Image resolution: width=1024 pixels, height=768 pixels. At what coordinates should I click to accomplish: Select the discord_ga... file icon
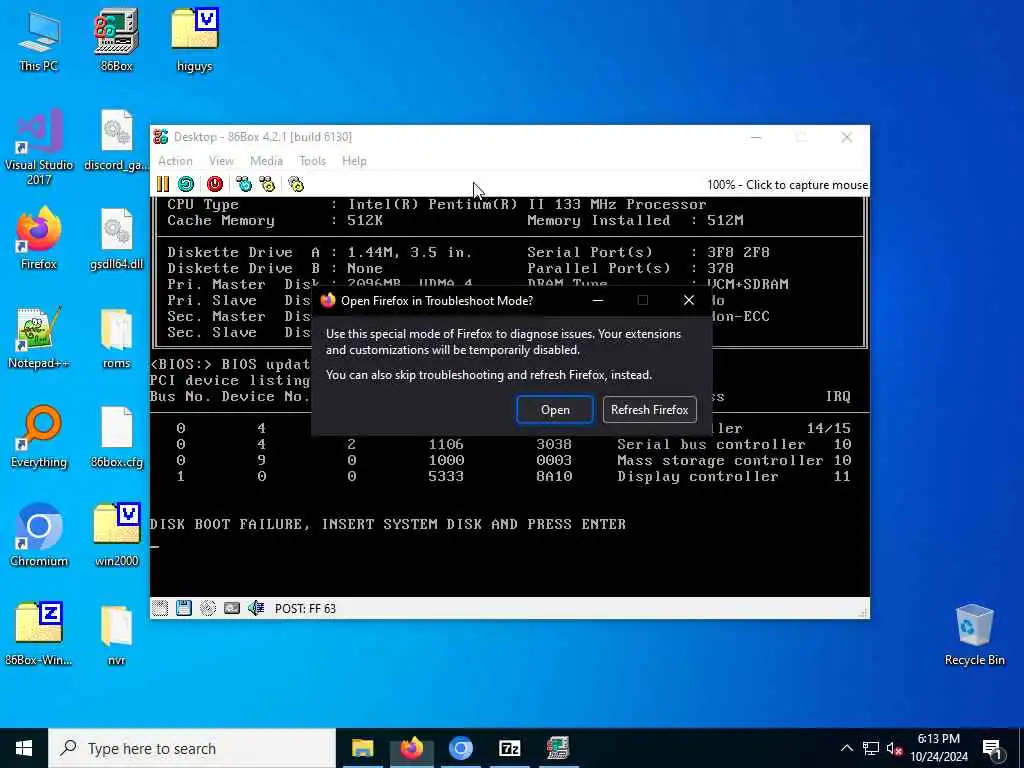coord(116,140)
